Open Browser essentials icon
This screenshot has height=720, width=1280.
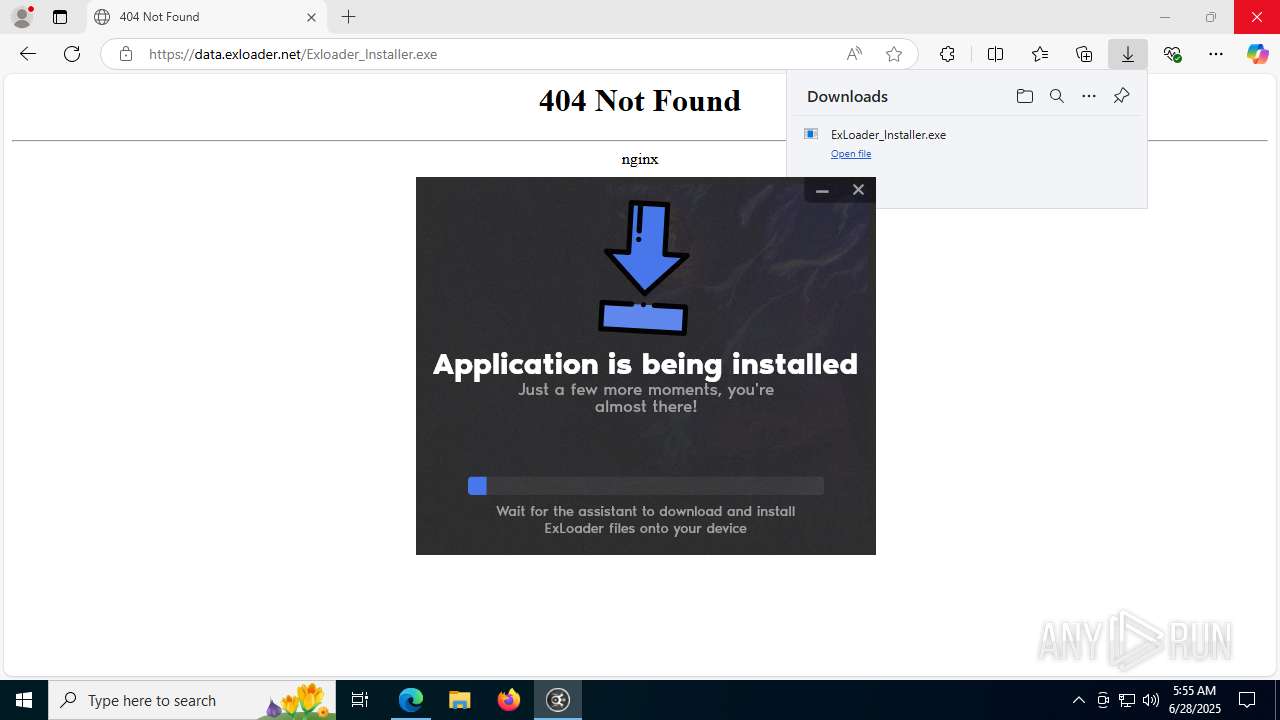click(1173, 54)
